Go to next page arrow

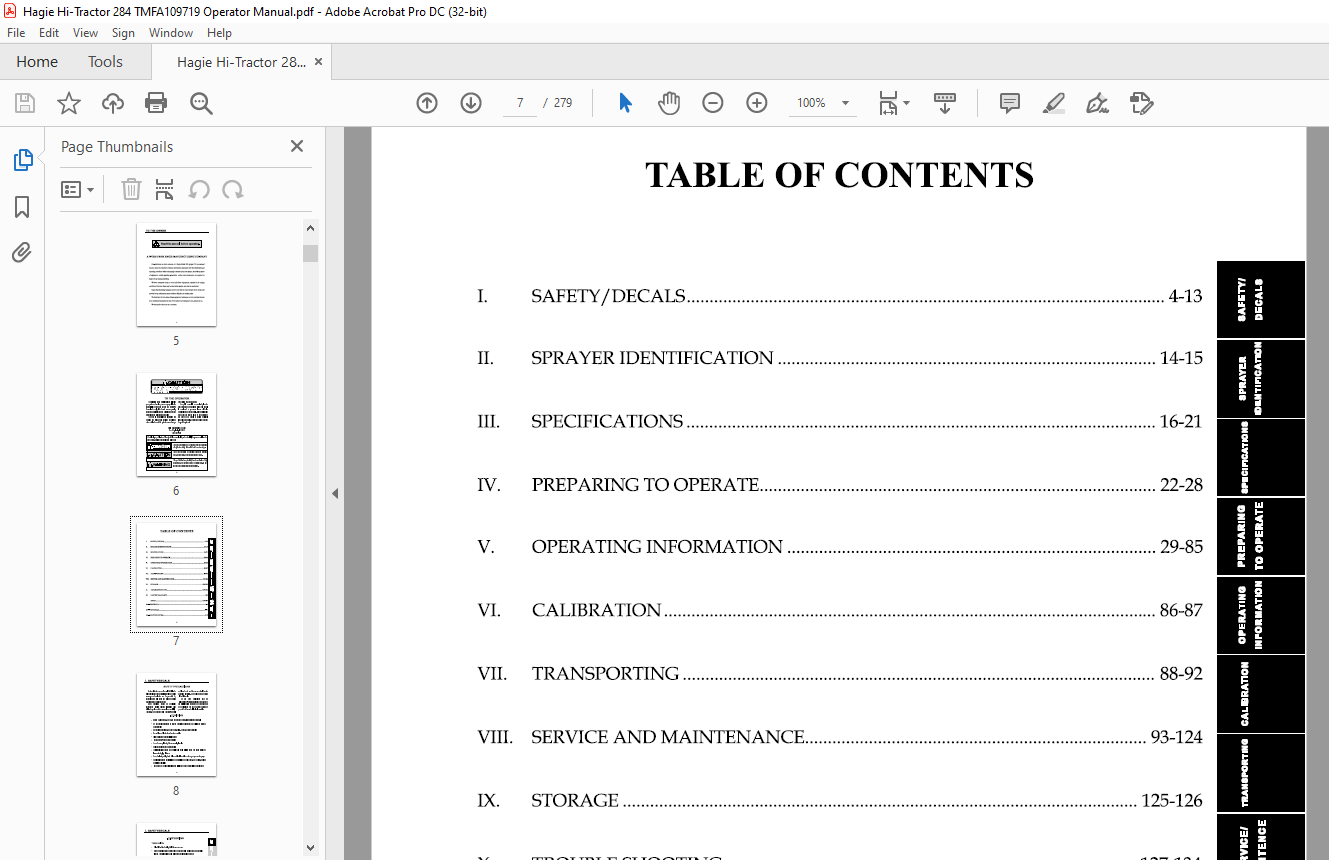pyautogui.click(x=471, y=103)
